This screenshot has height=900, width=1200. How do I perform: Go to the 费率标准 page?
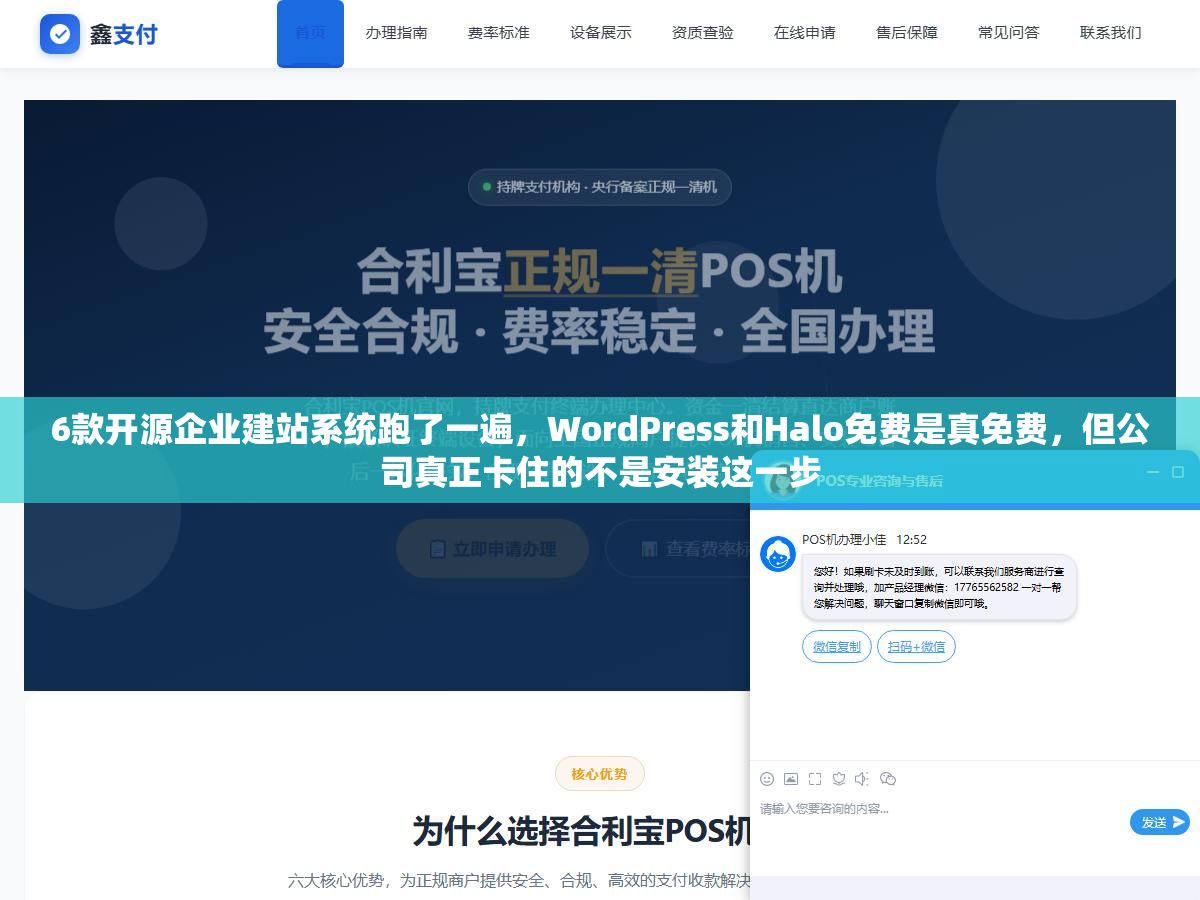coord(498,33)
